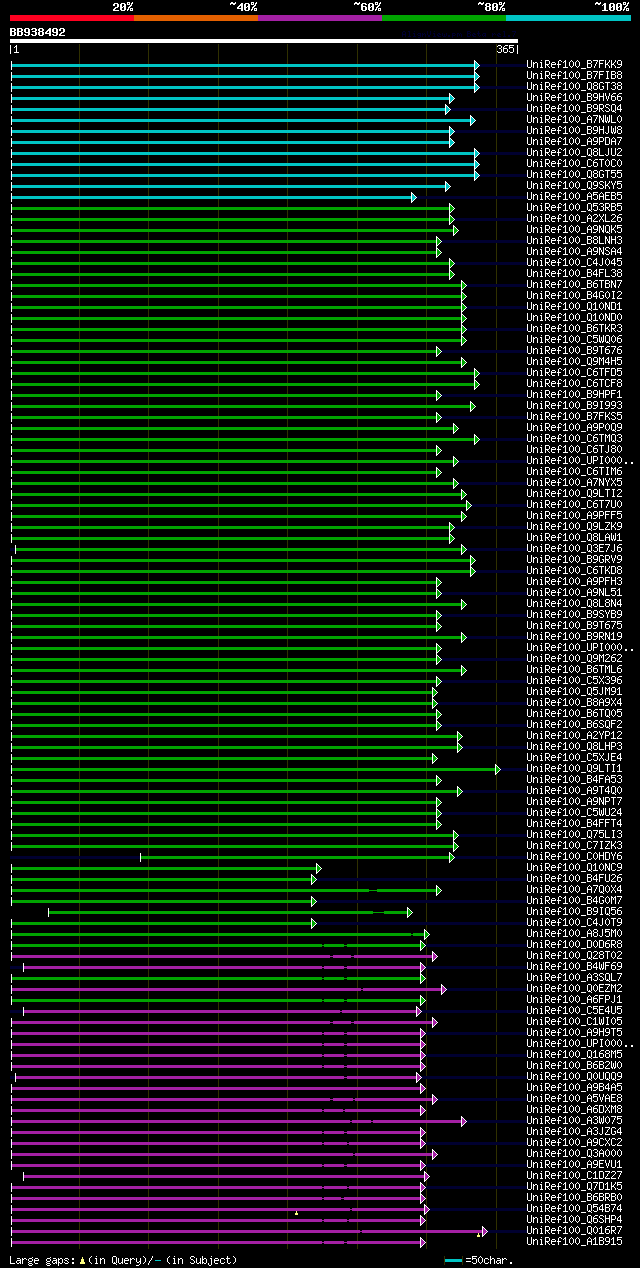Click the UniRef100_A5VAE8 label

point(574,1099)
